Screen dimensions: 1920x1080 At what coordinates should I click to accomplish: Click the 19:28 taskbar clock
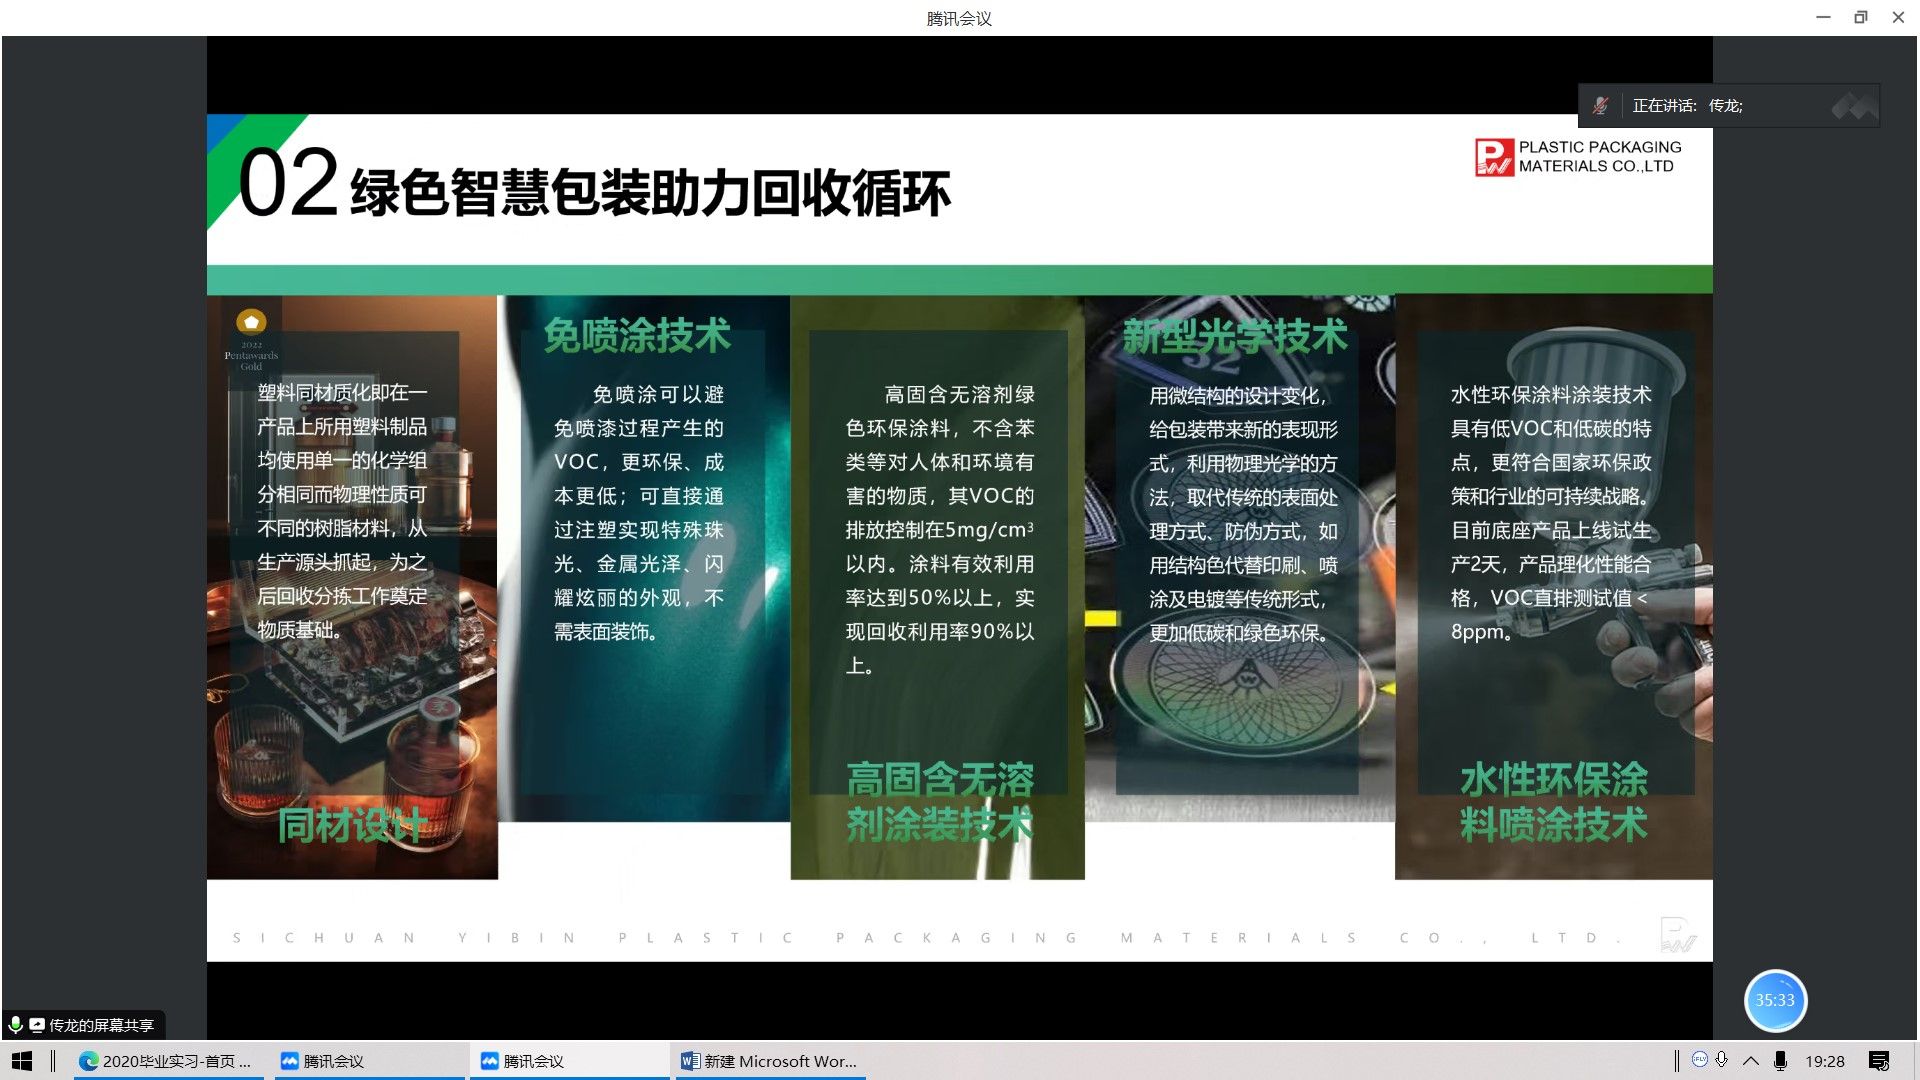point(1825,1061)
